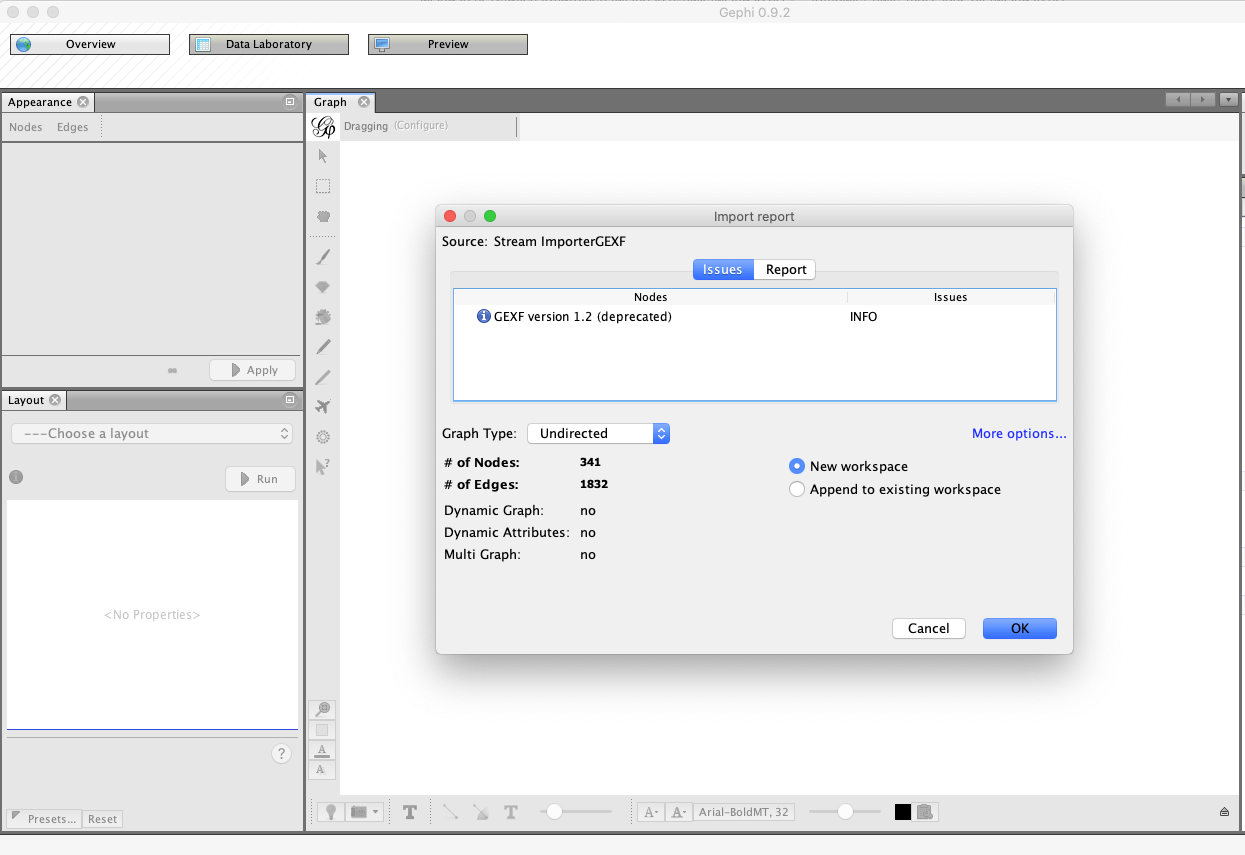This screenshot has height=855, width=1245.
Task: Adjust the edge weight scale slider
Action: pyautogui.click(x=576, y=812)
